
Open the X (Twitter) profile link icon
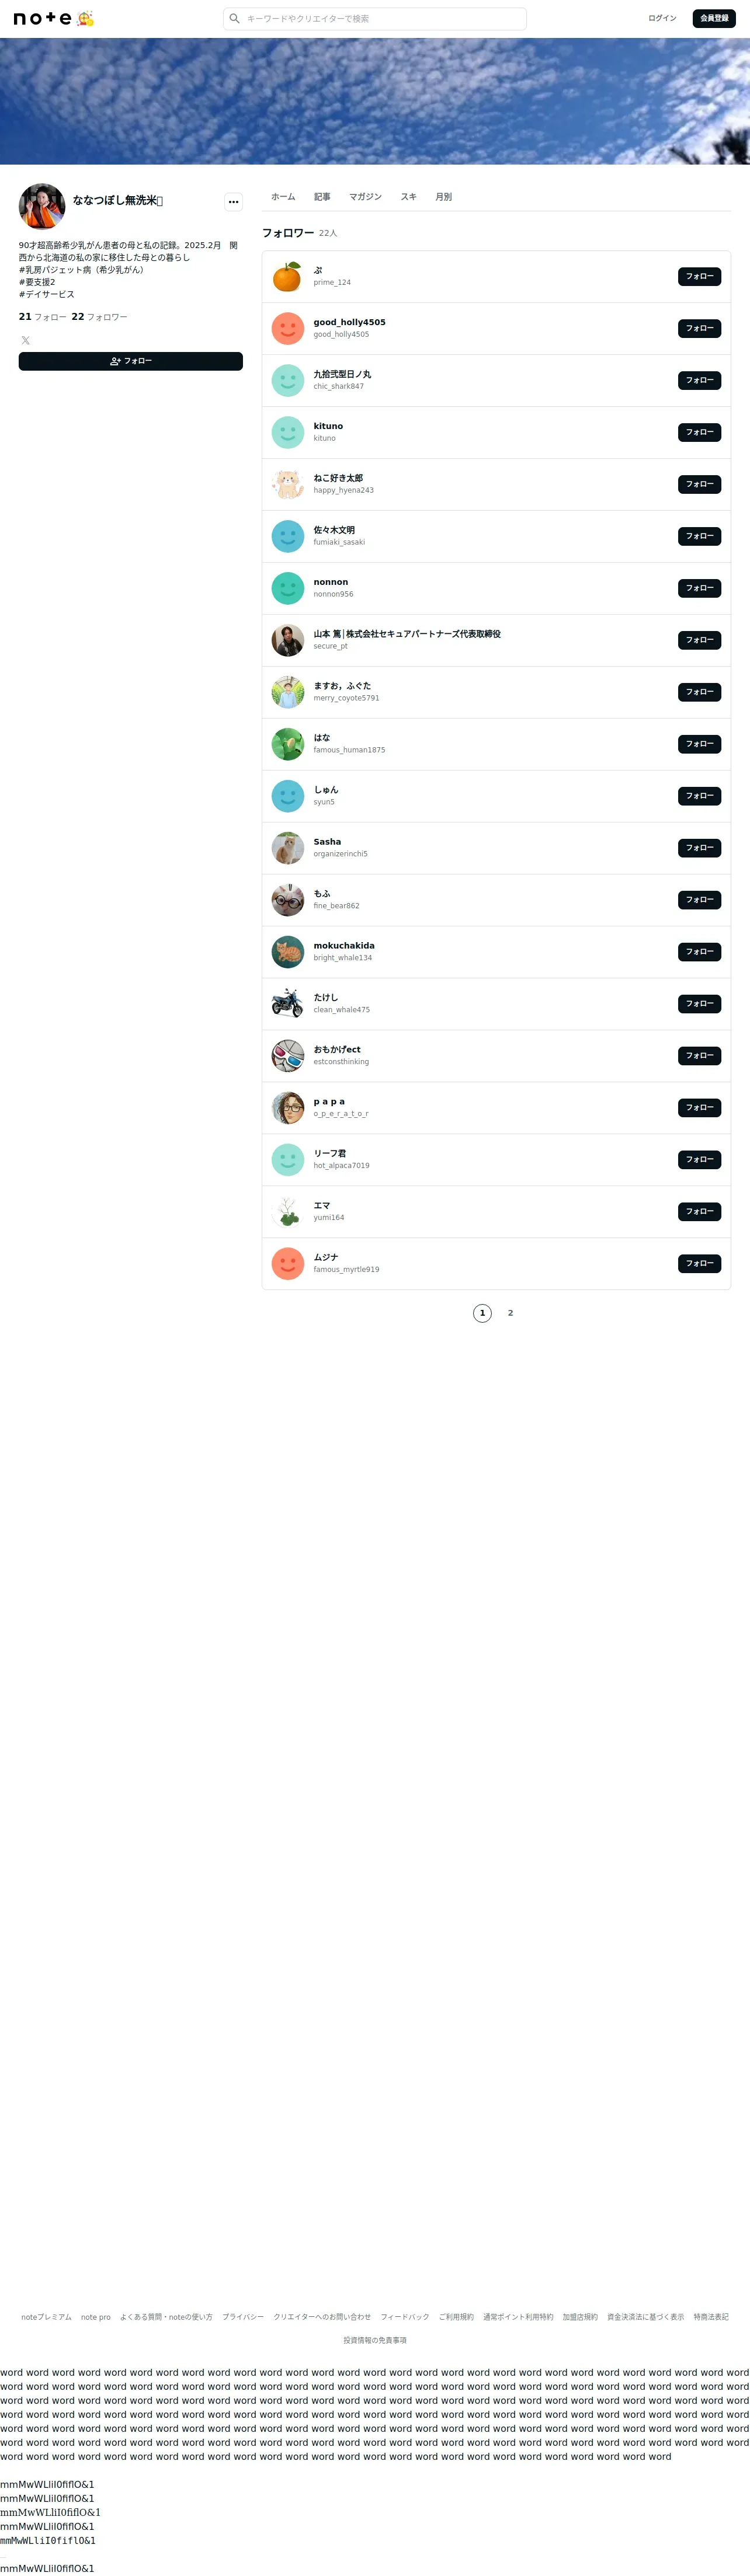tap(26, 341)
